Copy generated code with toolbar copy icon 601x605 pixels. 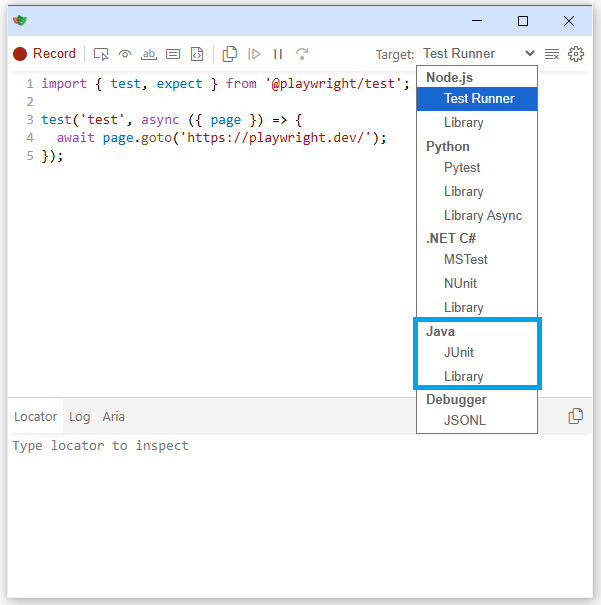tap(230, 54)
